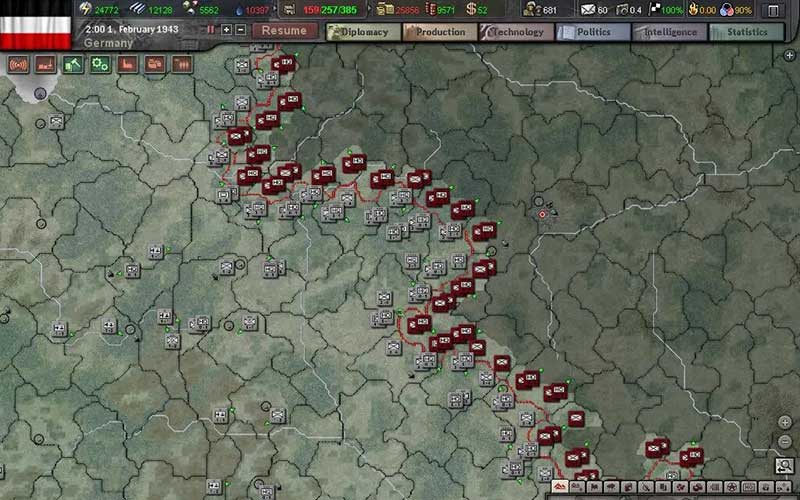Select the terrain map mode icon

click(560, 487)
